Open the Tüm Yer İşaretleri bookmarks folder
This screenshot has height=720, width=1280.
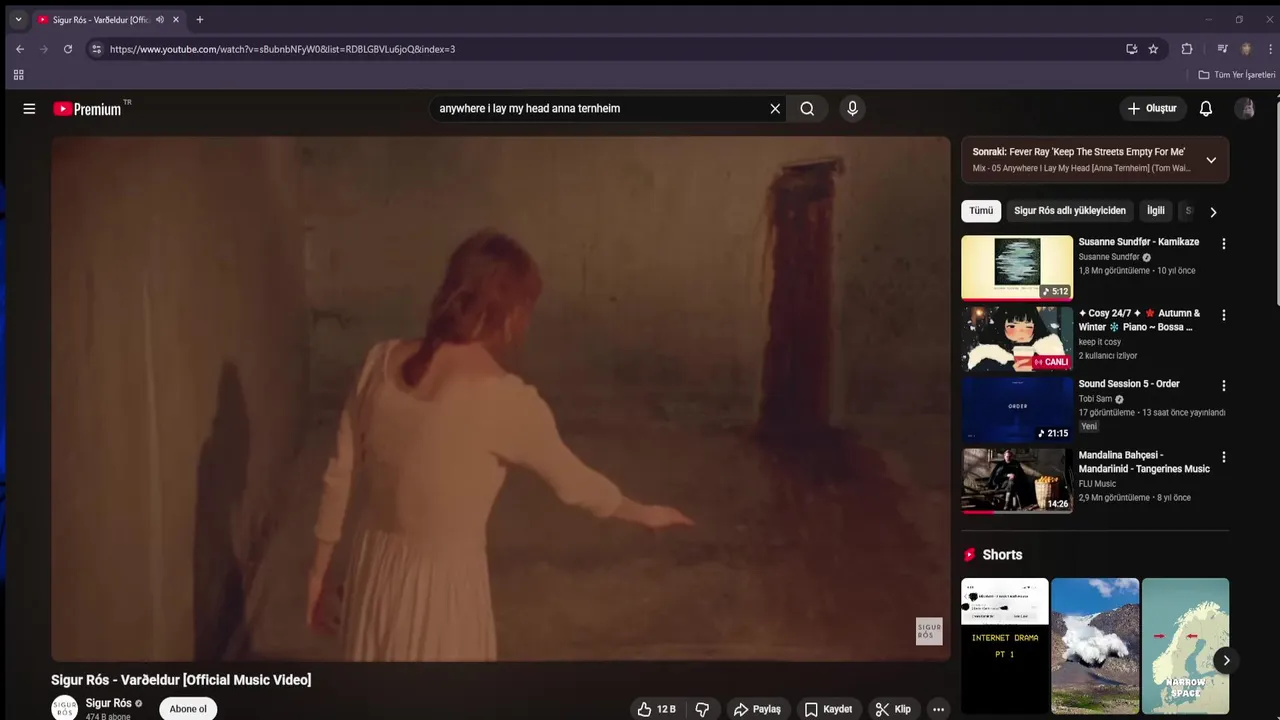pyautogui.click(x=1237, y=75)
